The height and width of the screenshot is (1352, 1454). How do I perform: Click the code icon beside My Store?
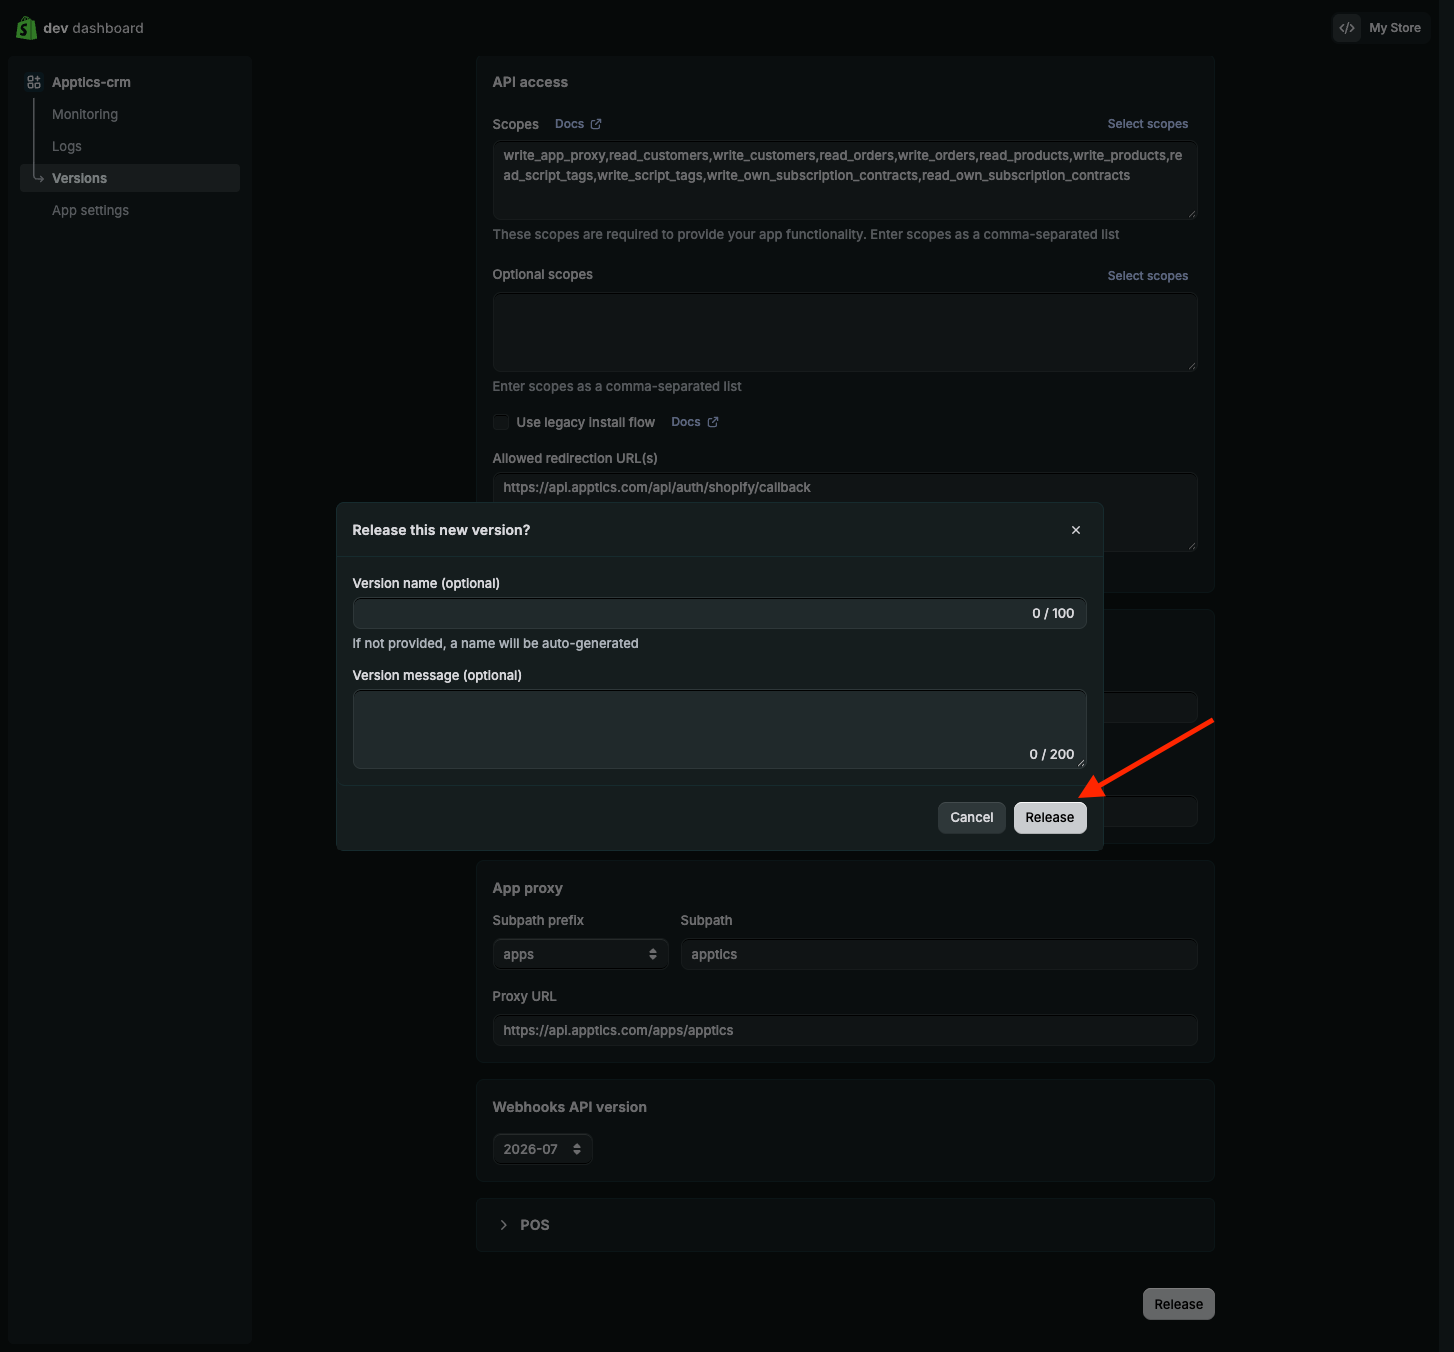point(1347,28)
